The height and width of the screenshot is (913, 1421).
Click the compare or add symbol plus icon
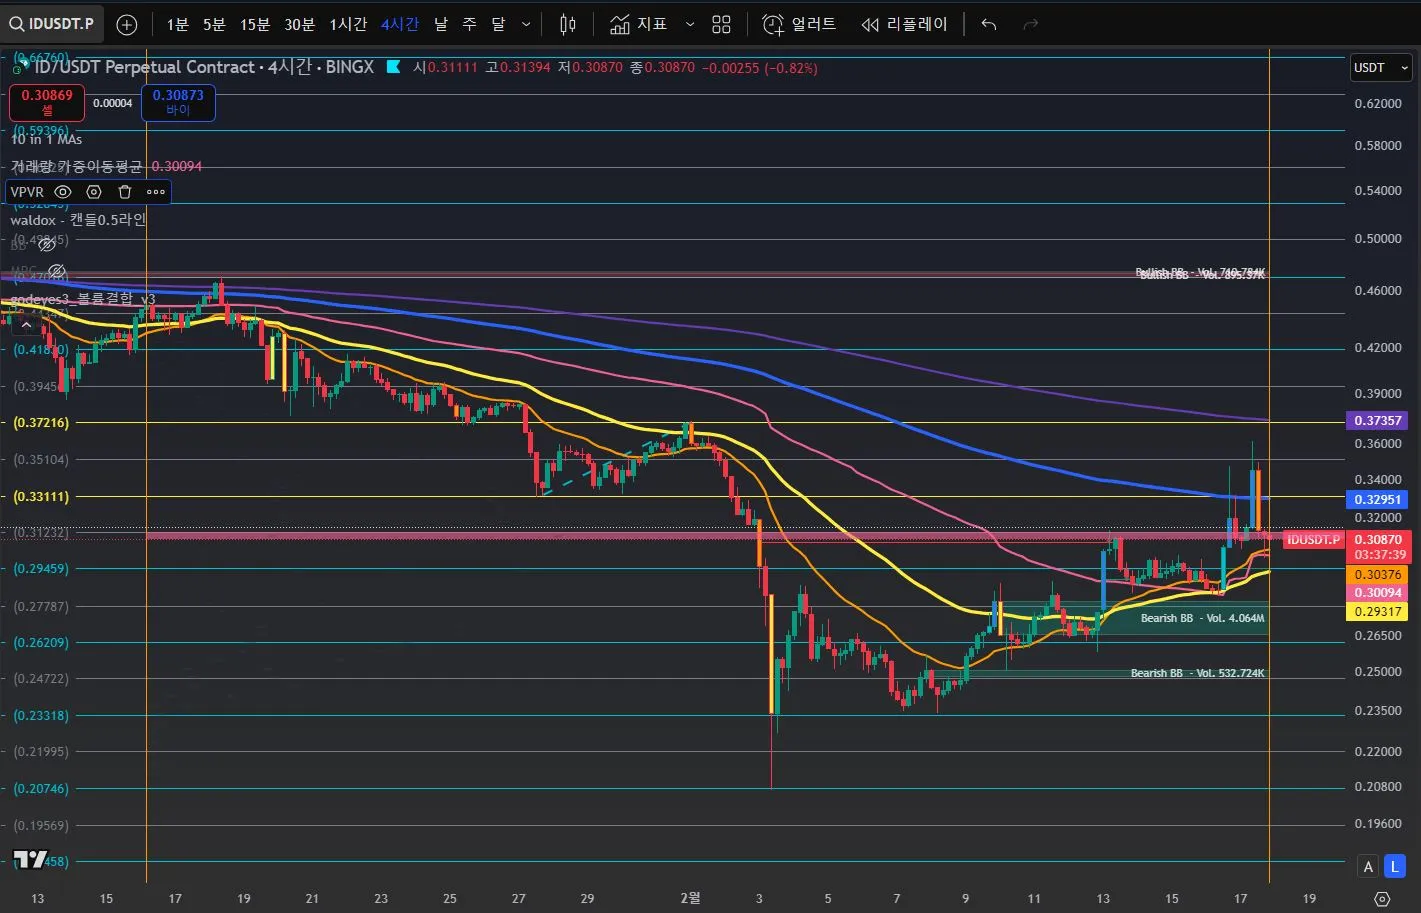coord(127,24)
